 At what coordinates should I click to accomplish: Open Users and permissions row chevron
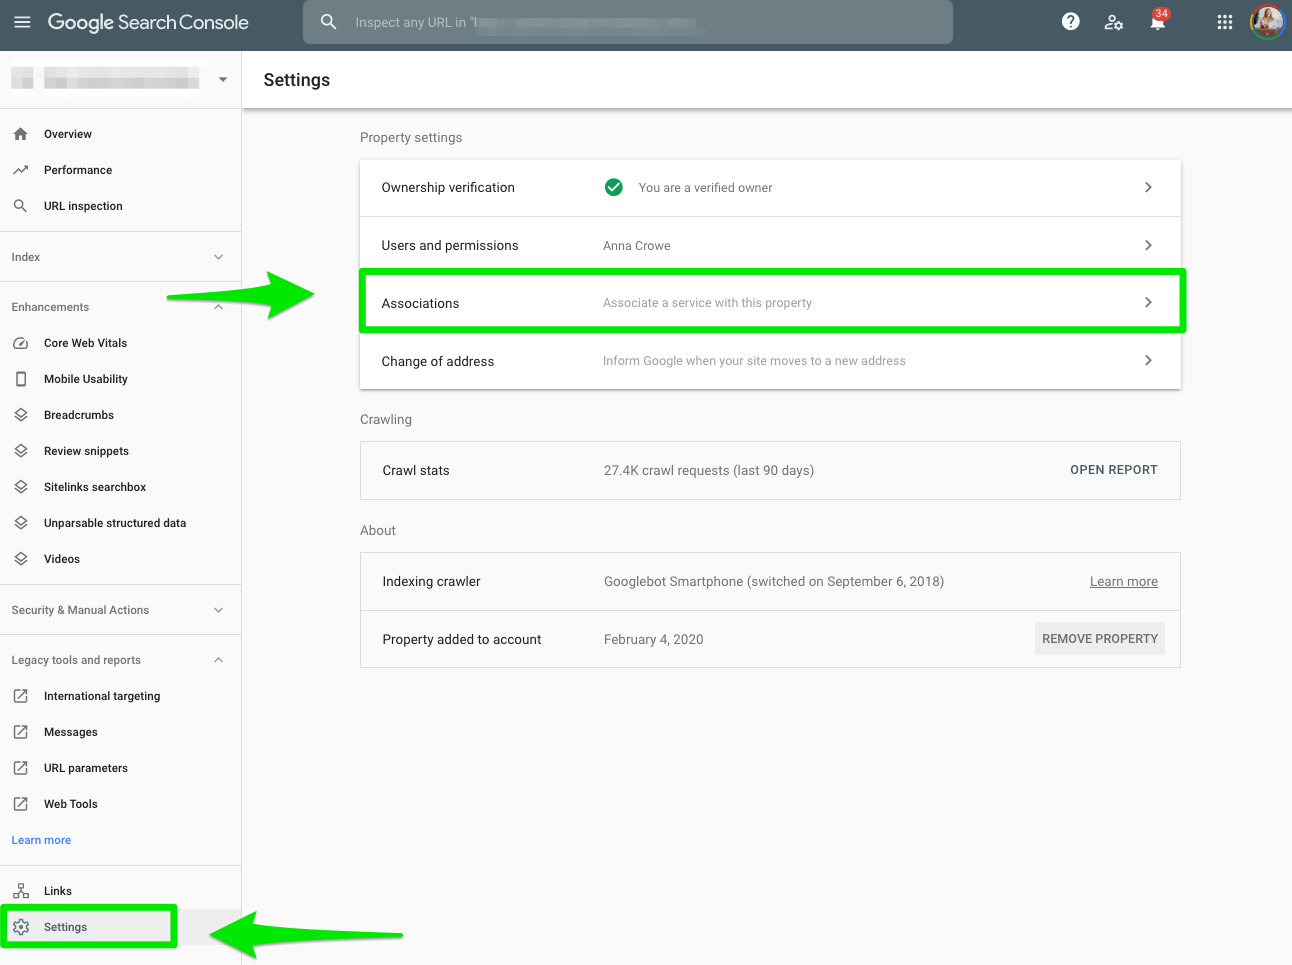click(x=1148, y=245)
